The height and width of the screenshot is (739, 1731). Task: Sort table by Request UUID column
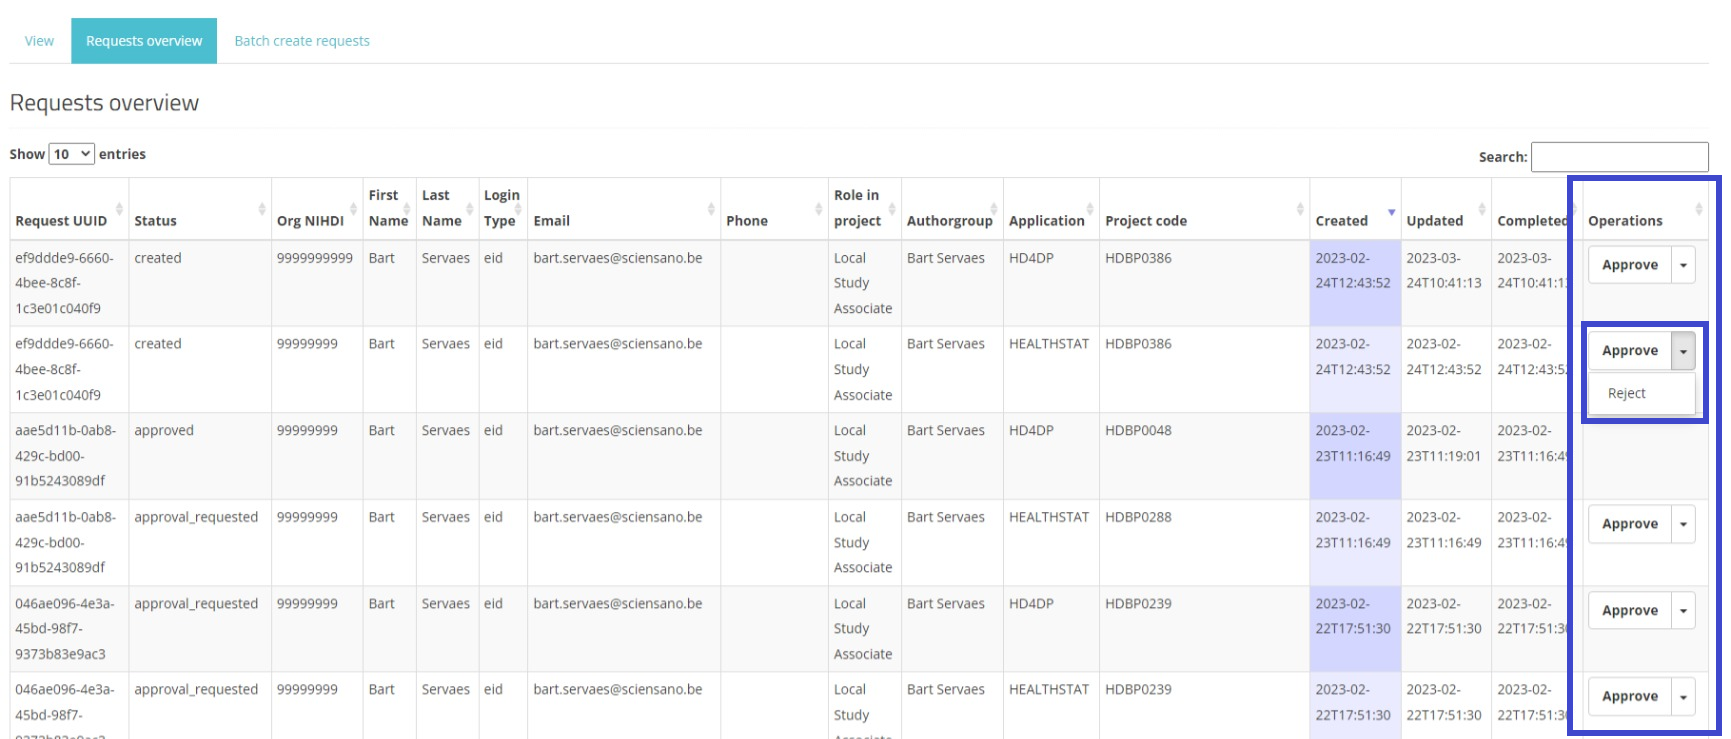61,220
